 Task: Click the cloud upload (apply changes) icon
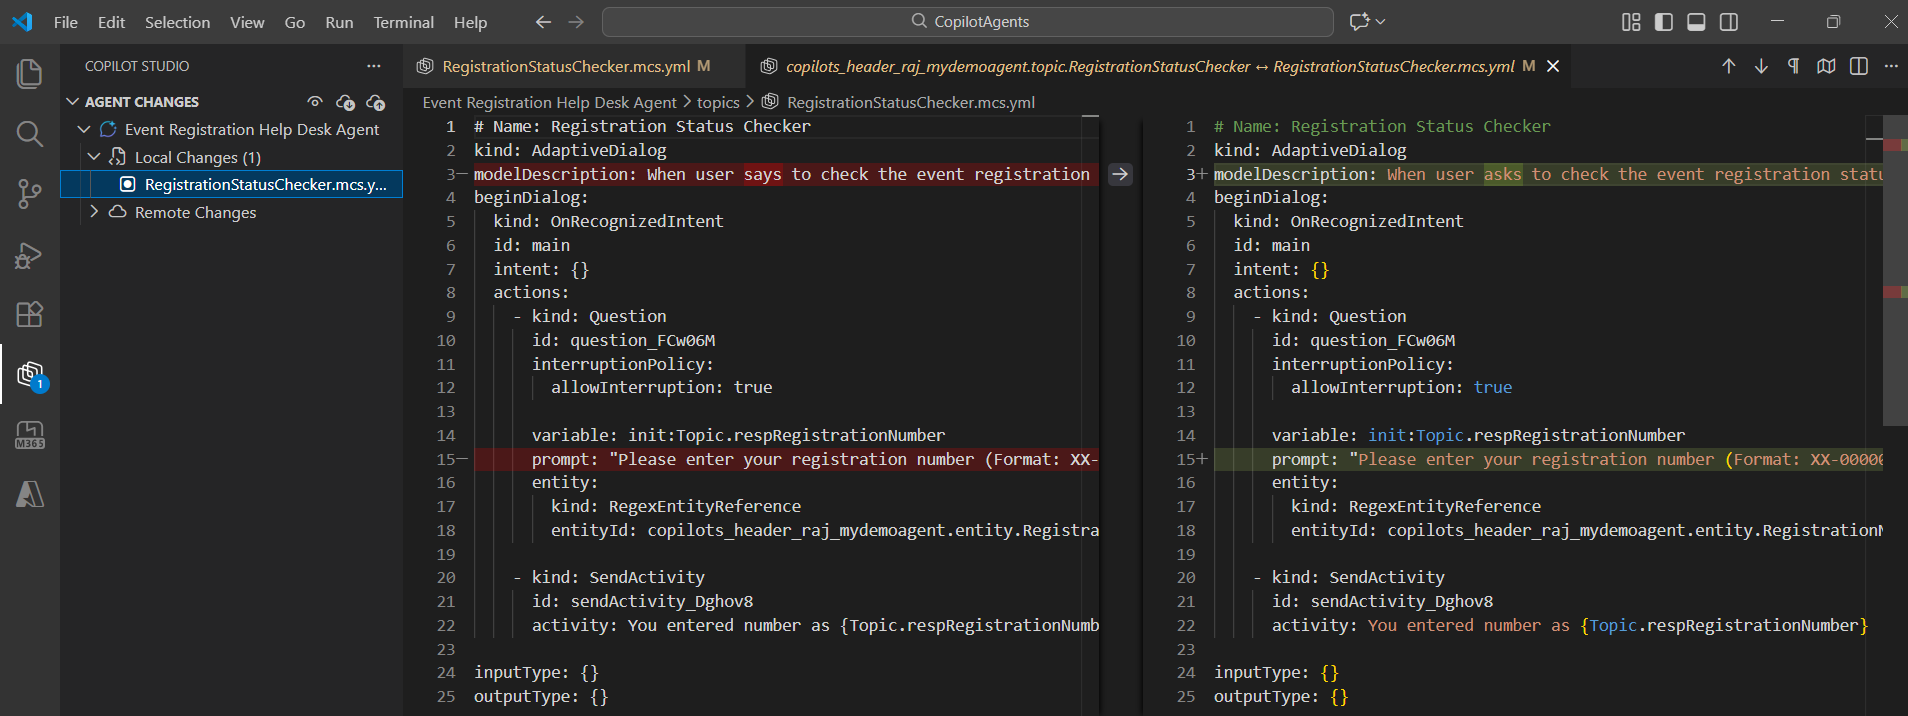pyautogui.click(x=376, y=102)
